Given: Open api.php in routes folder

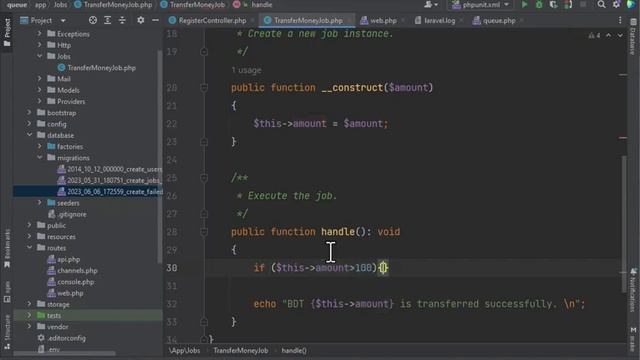Looking at the screenshot, I should coord(64,259).
